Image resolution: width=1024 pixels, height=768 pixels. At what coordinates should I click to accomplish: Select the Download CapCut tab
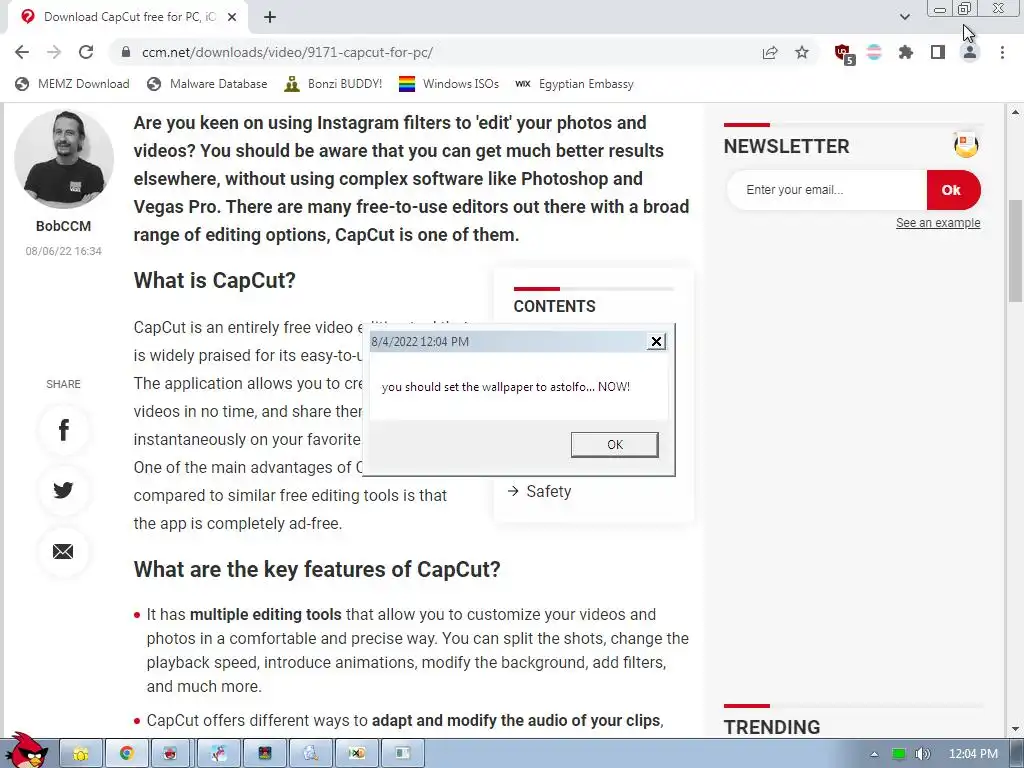127,17
